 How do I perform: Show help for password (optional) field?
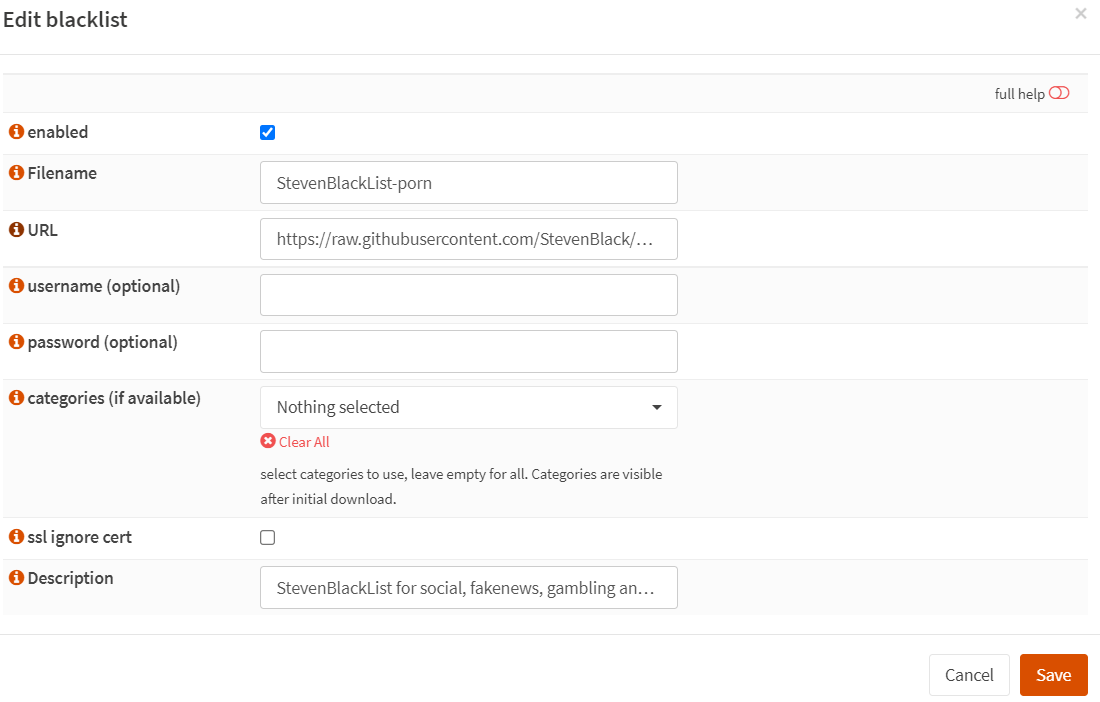point(16,342)
